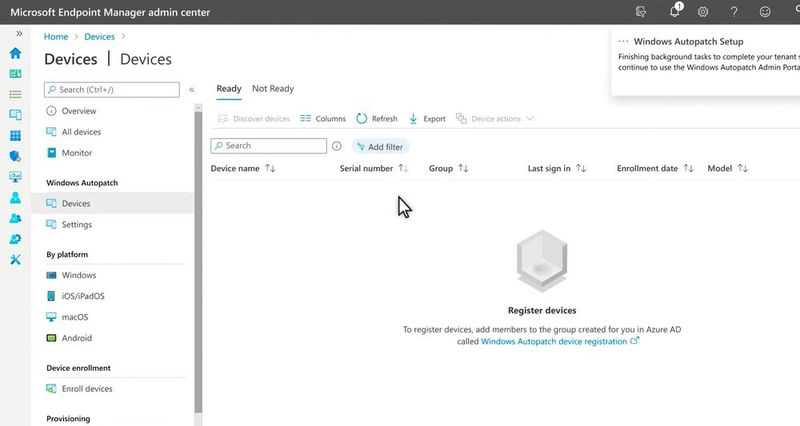
Task: Open Reports monitor icon in rail
Action: click(x=15, y=177)
